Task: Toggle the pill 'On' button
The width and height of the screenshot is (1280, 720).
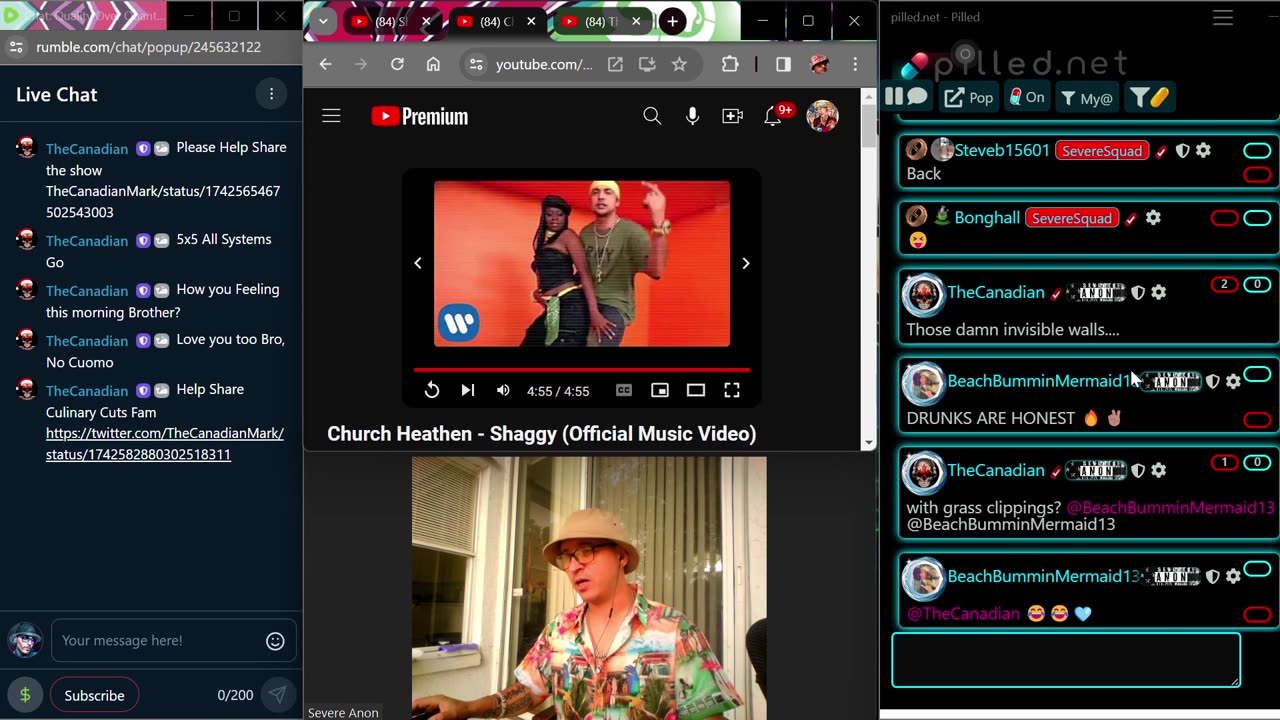Action: click(x=1026, y=97)
